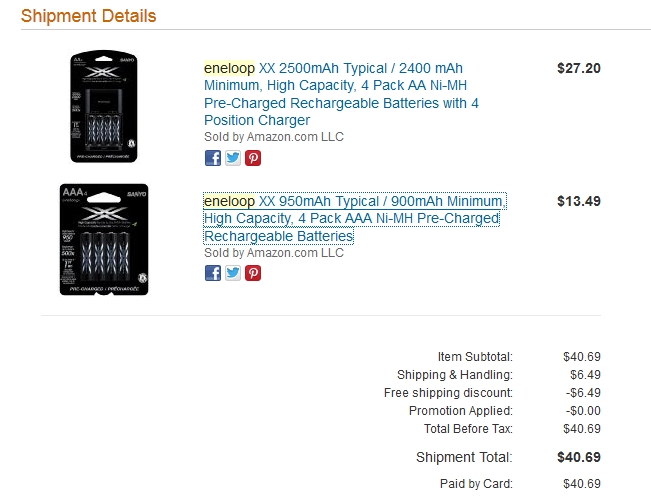
Task: Share the AA charger pack on Facebook
Action: point(212,157)
